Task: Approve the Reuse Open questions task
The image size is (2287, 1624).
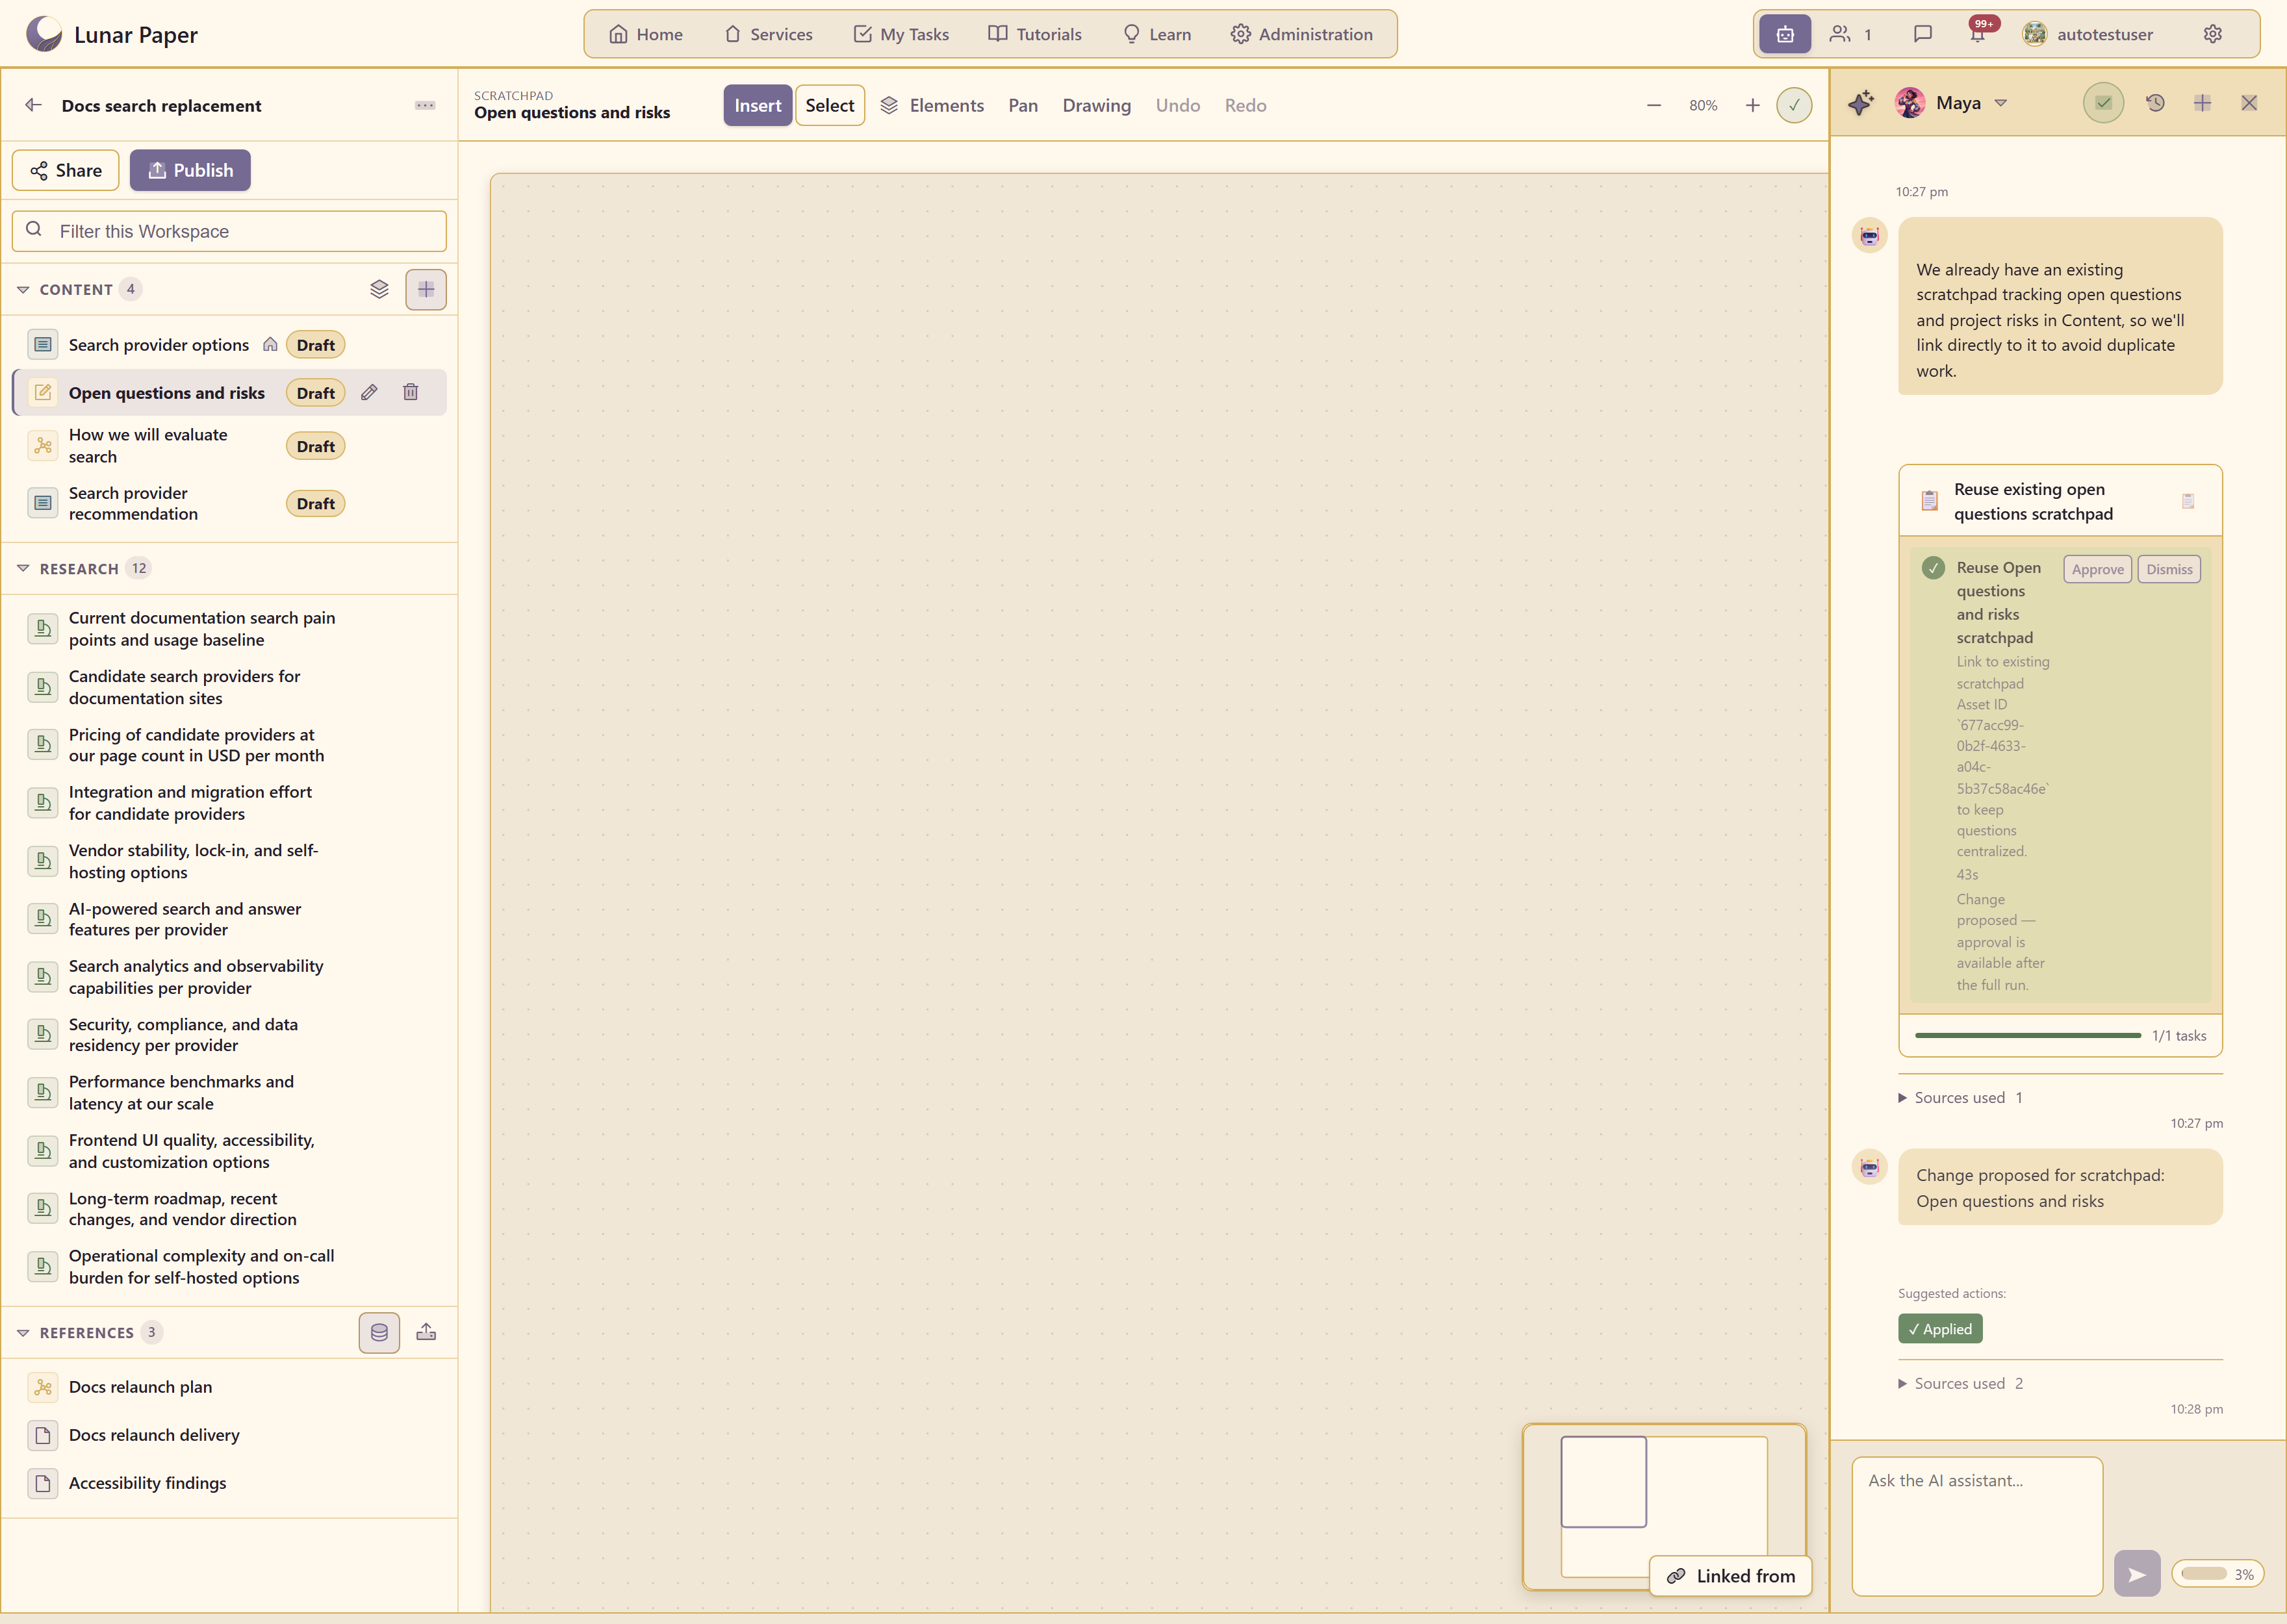Action: [2097, 569]
